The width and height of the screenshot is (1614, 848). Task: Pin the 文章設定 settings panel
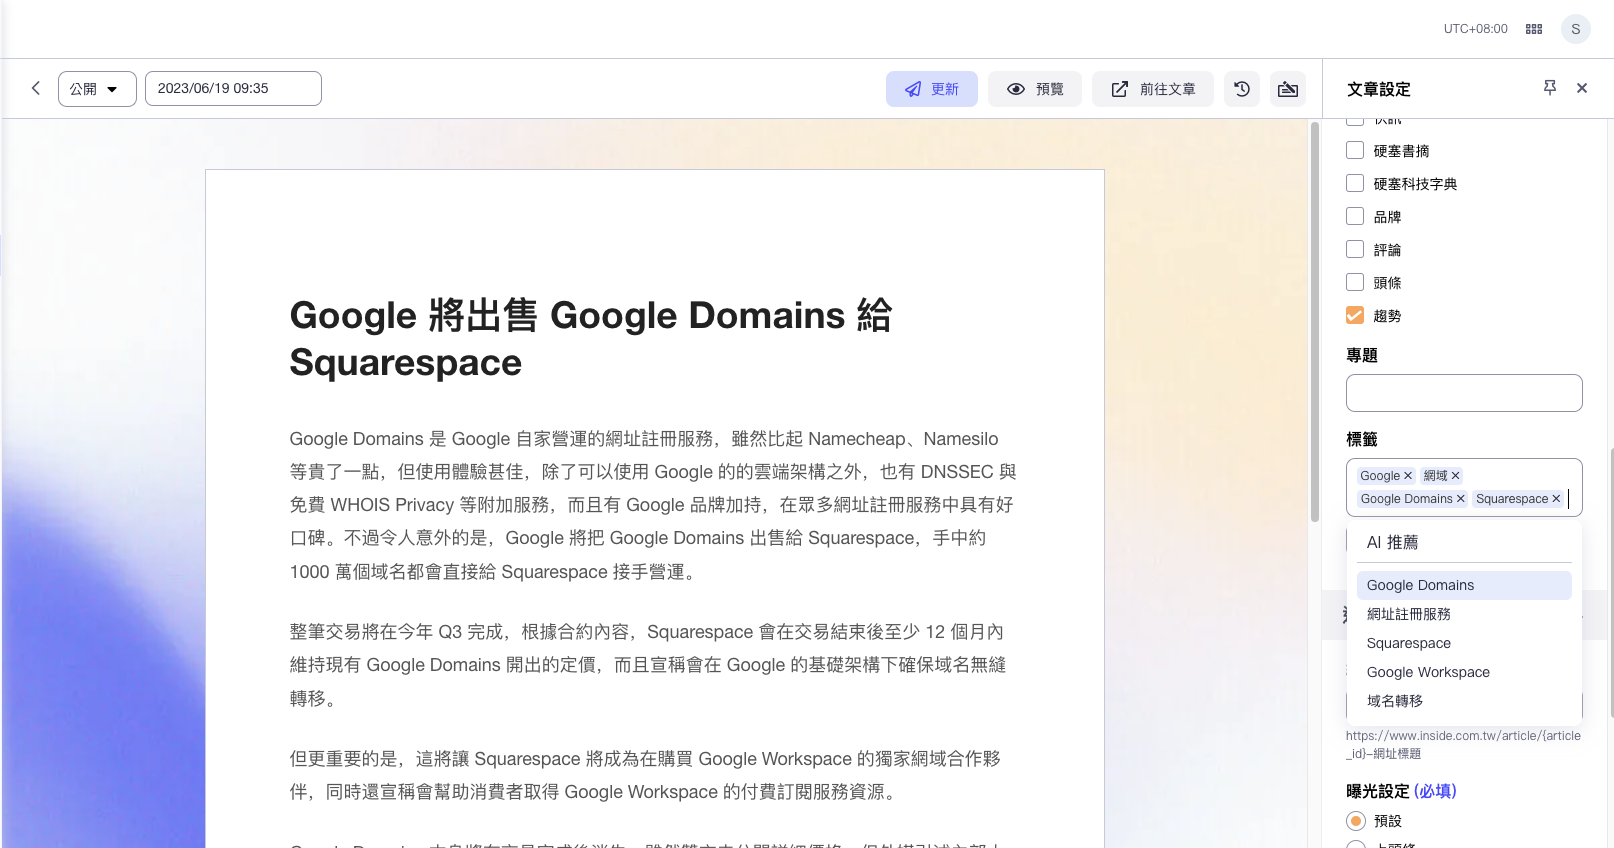click(x=1550, y=88)
